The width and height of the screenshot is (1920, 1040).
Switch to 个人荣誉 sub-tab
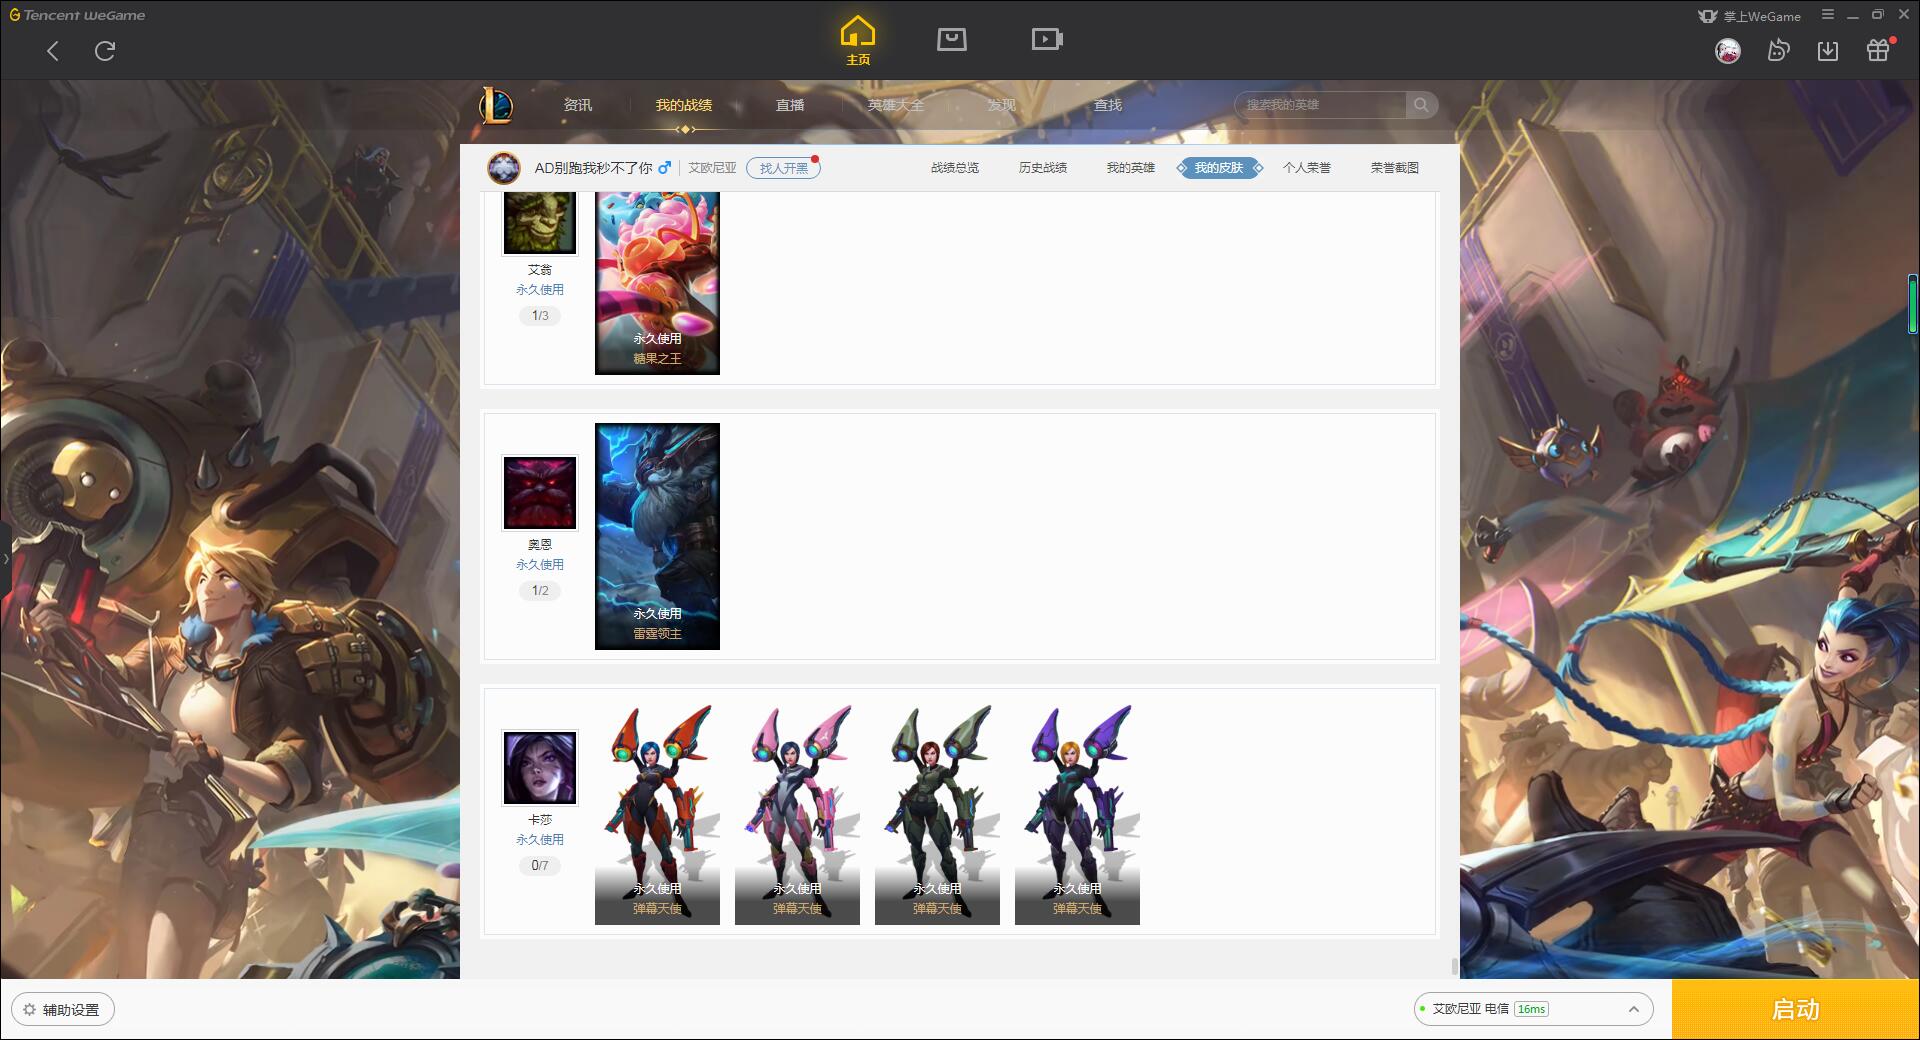coord(1307,168)
